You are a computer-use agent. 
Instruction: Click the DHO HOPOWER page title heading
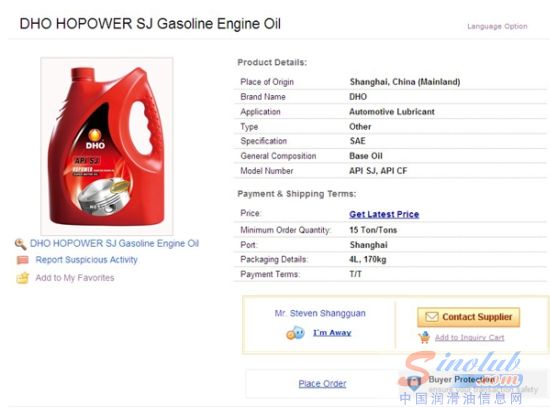click(x=150, y=24)
